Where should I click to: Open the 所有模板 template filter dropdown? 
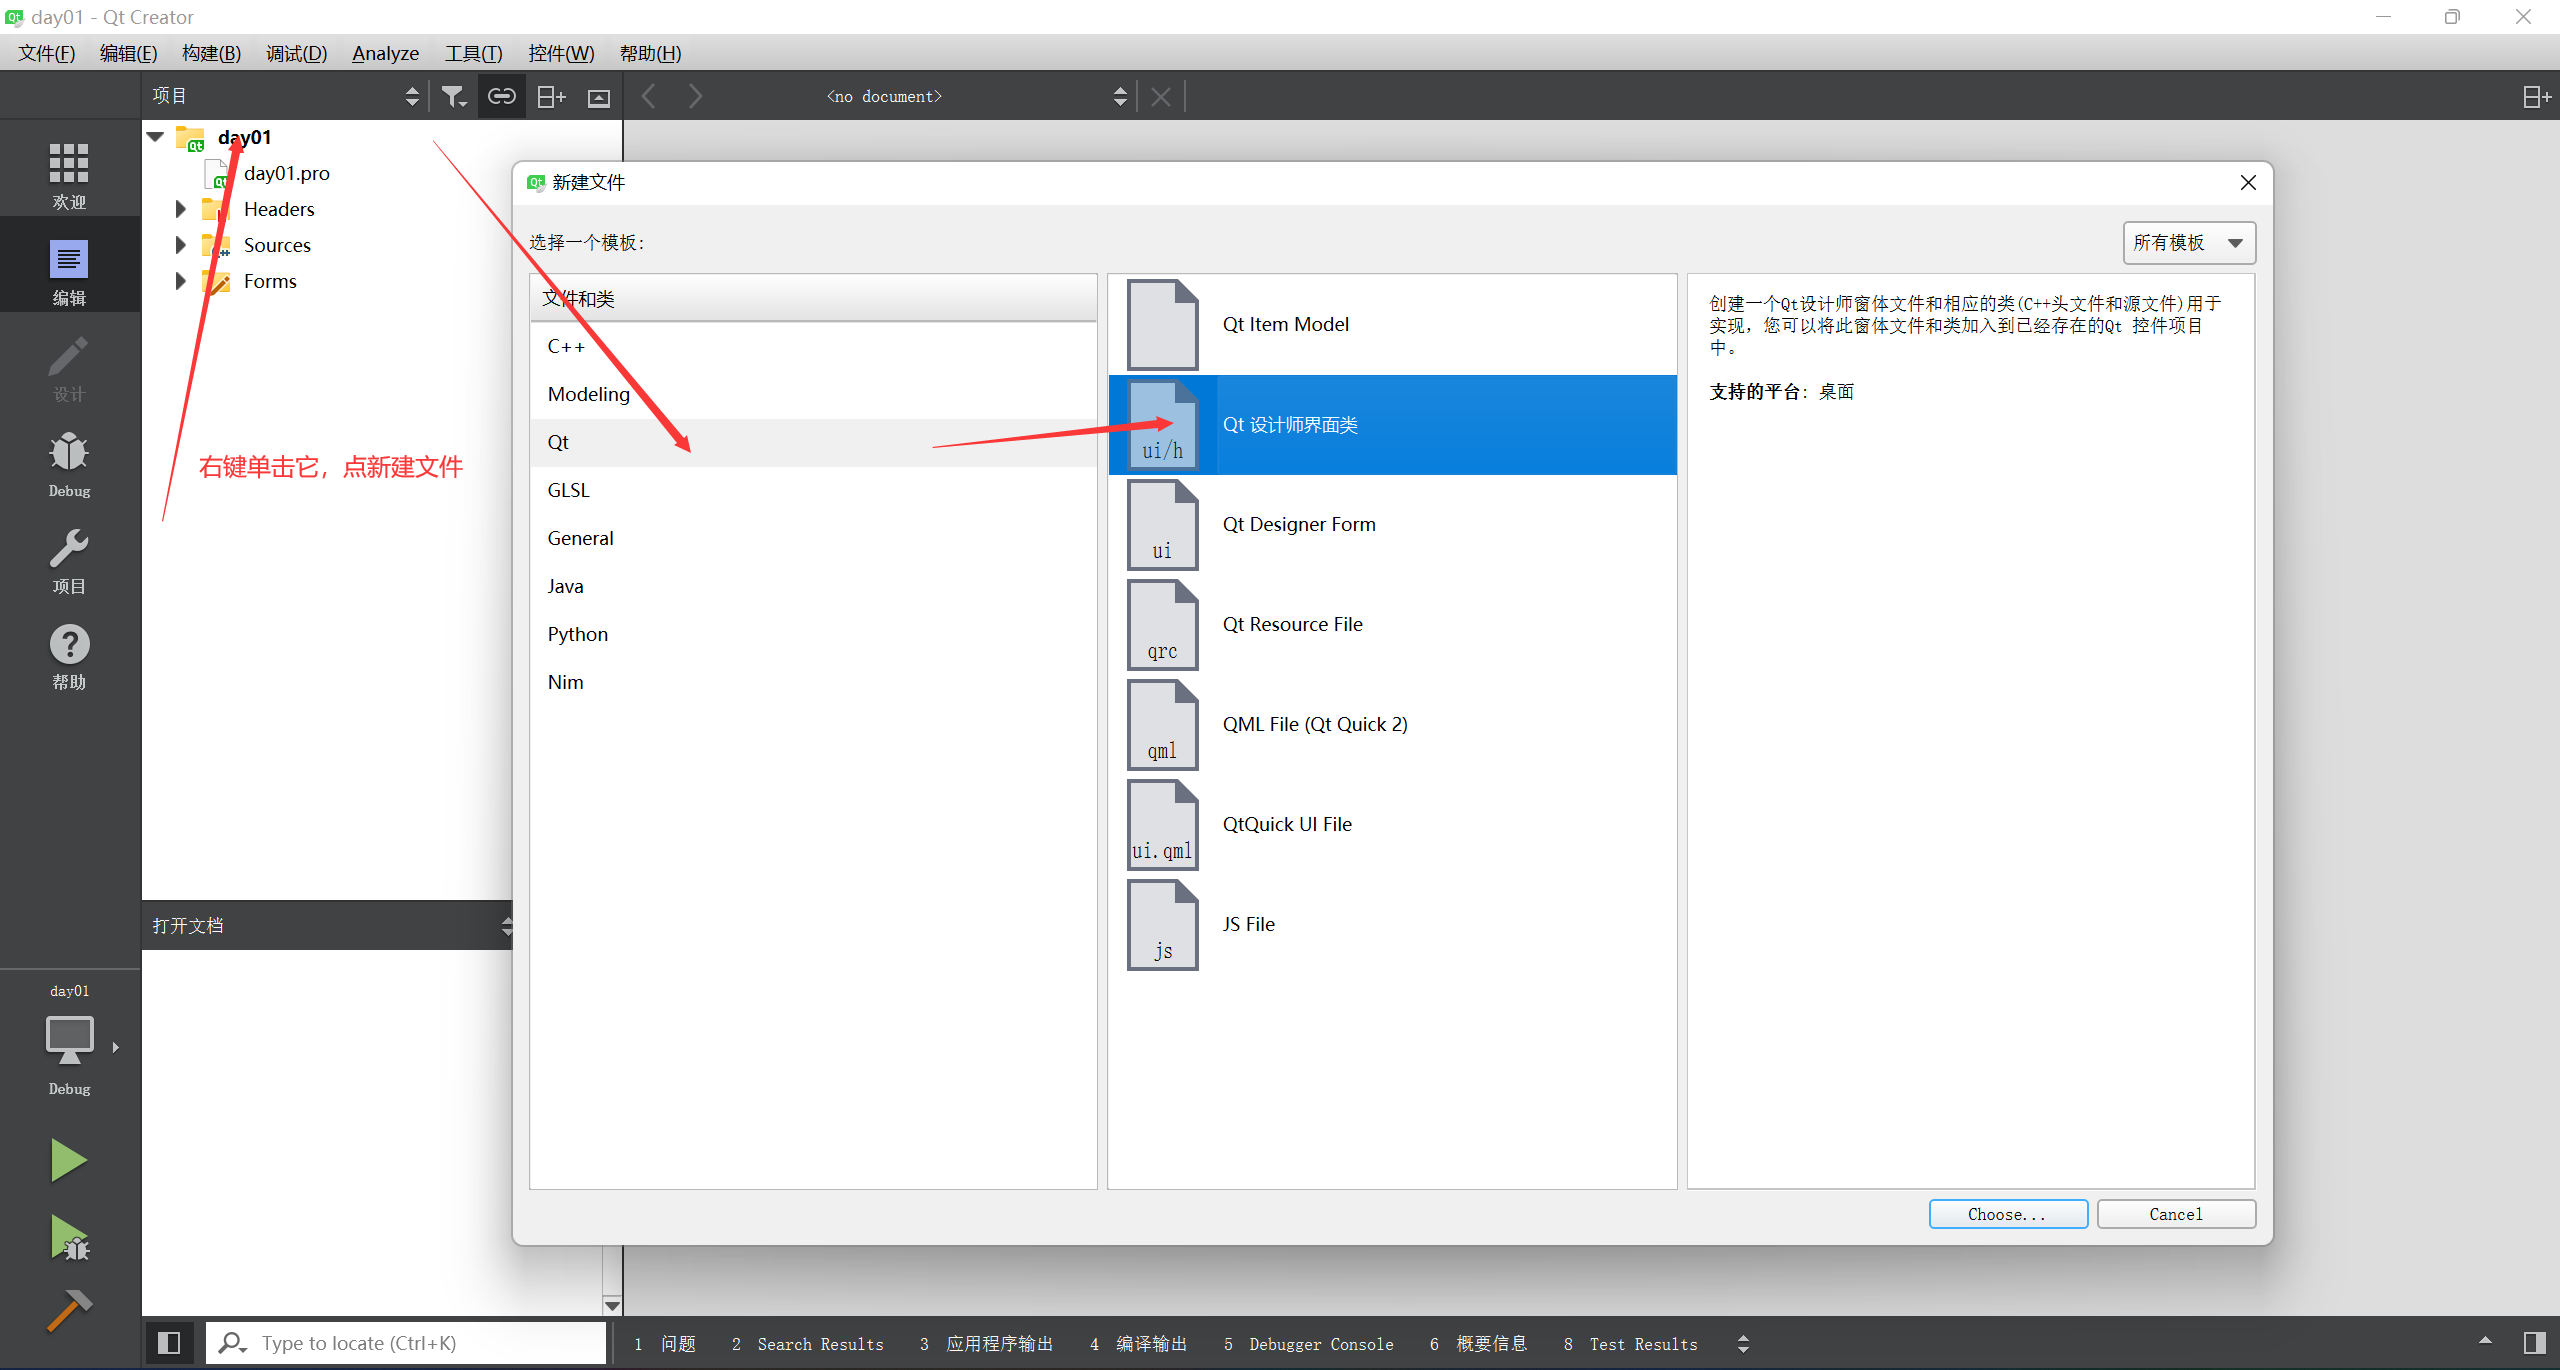(2188, 243)
